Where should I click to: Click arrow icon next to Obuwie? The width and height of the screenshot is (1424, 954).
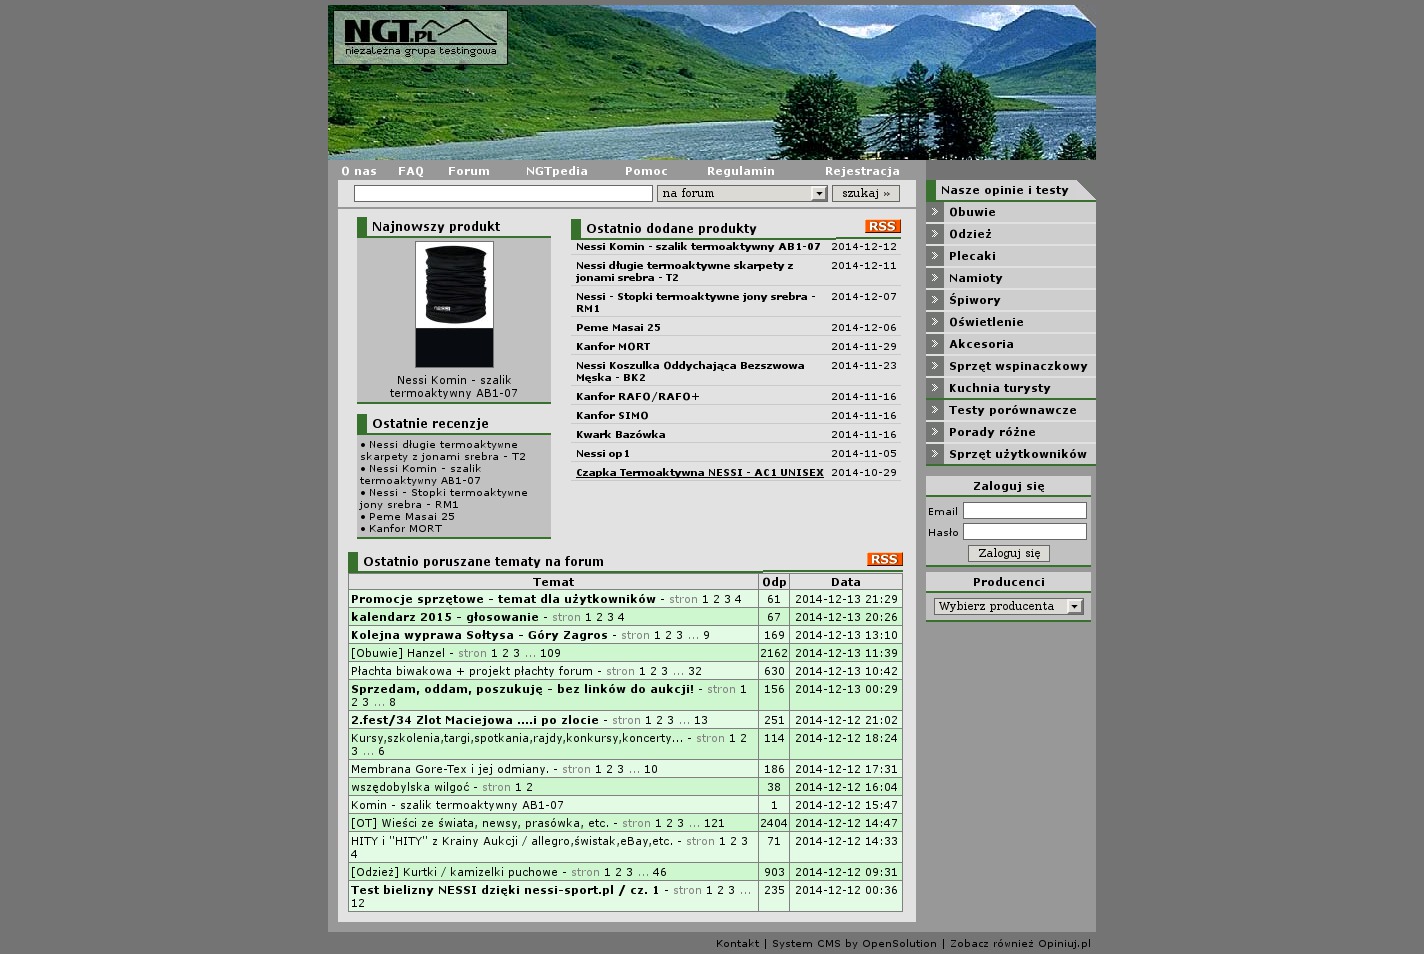tap(935, 212)
